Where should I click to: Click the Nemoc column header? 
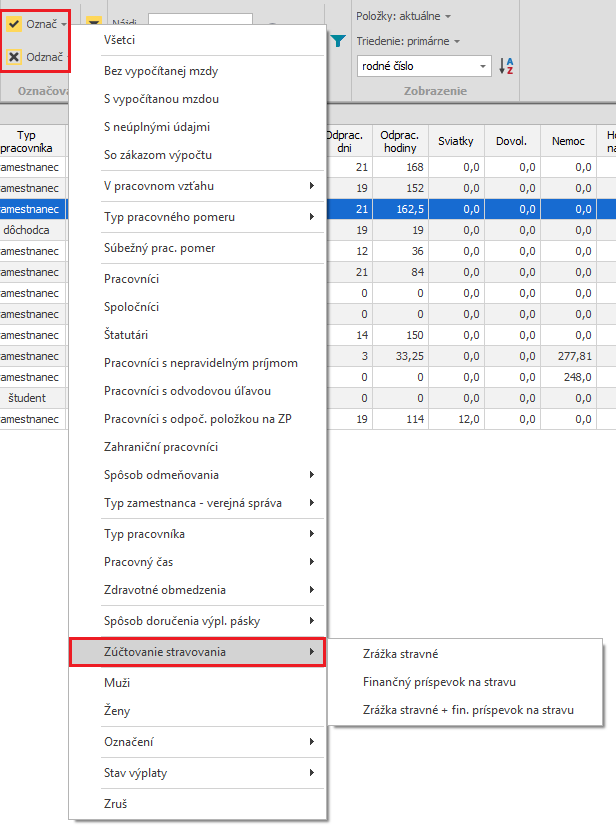click(x=568, y=142)
